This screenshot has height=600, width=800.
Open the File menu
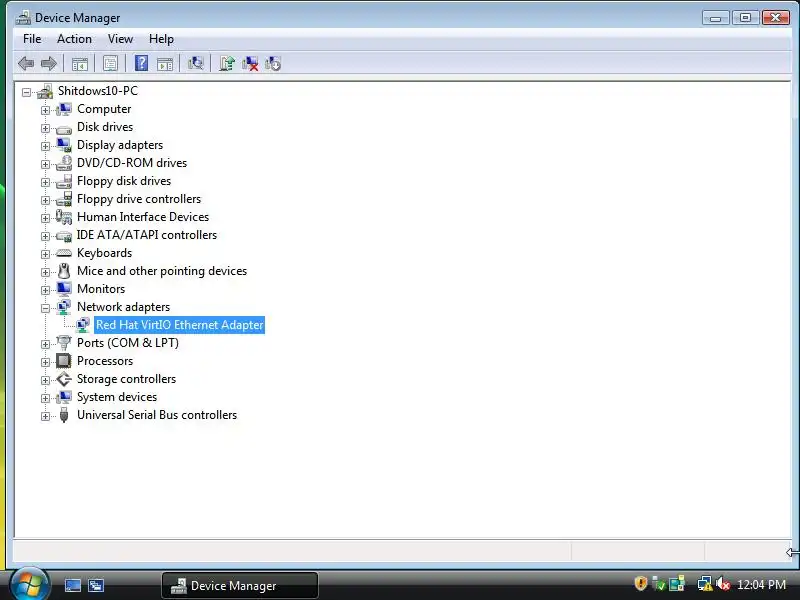coord(32,39)
